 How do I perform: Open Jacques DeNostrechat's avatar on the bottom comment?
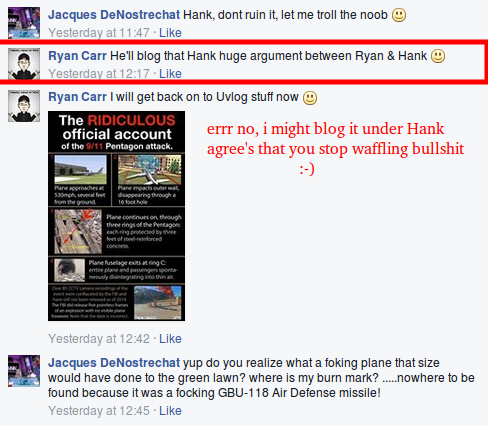(x=24, y=371)
